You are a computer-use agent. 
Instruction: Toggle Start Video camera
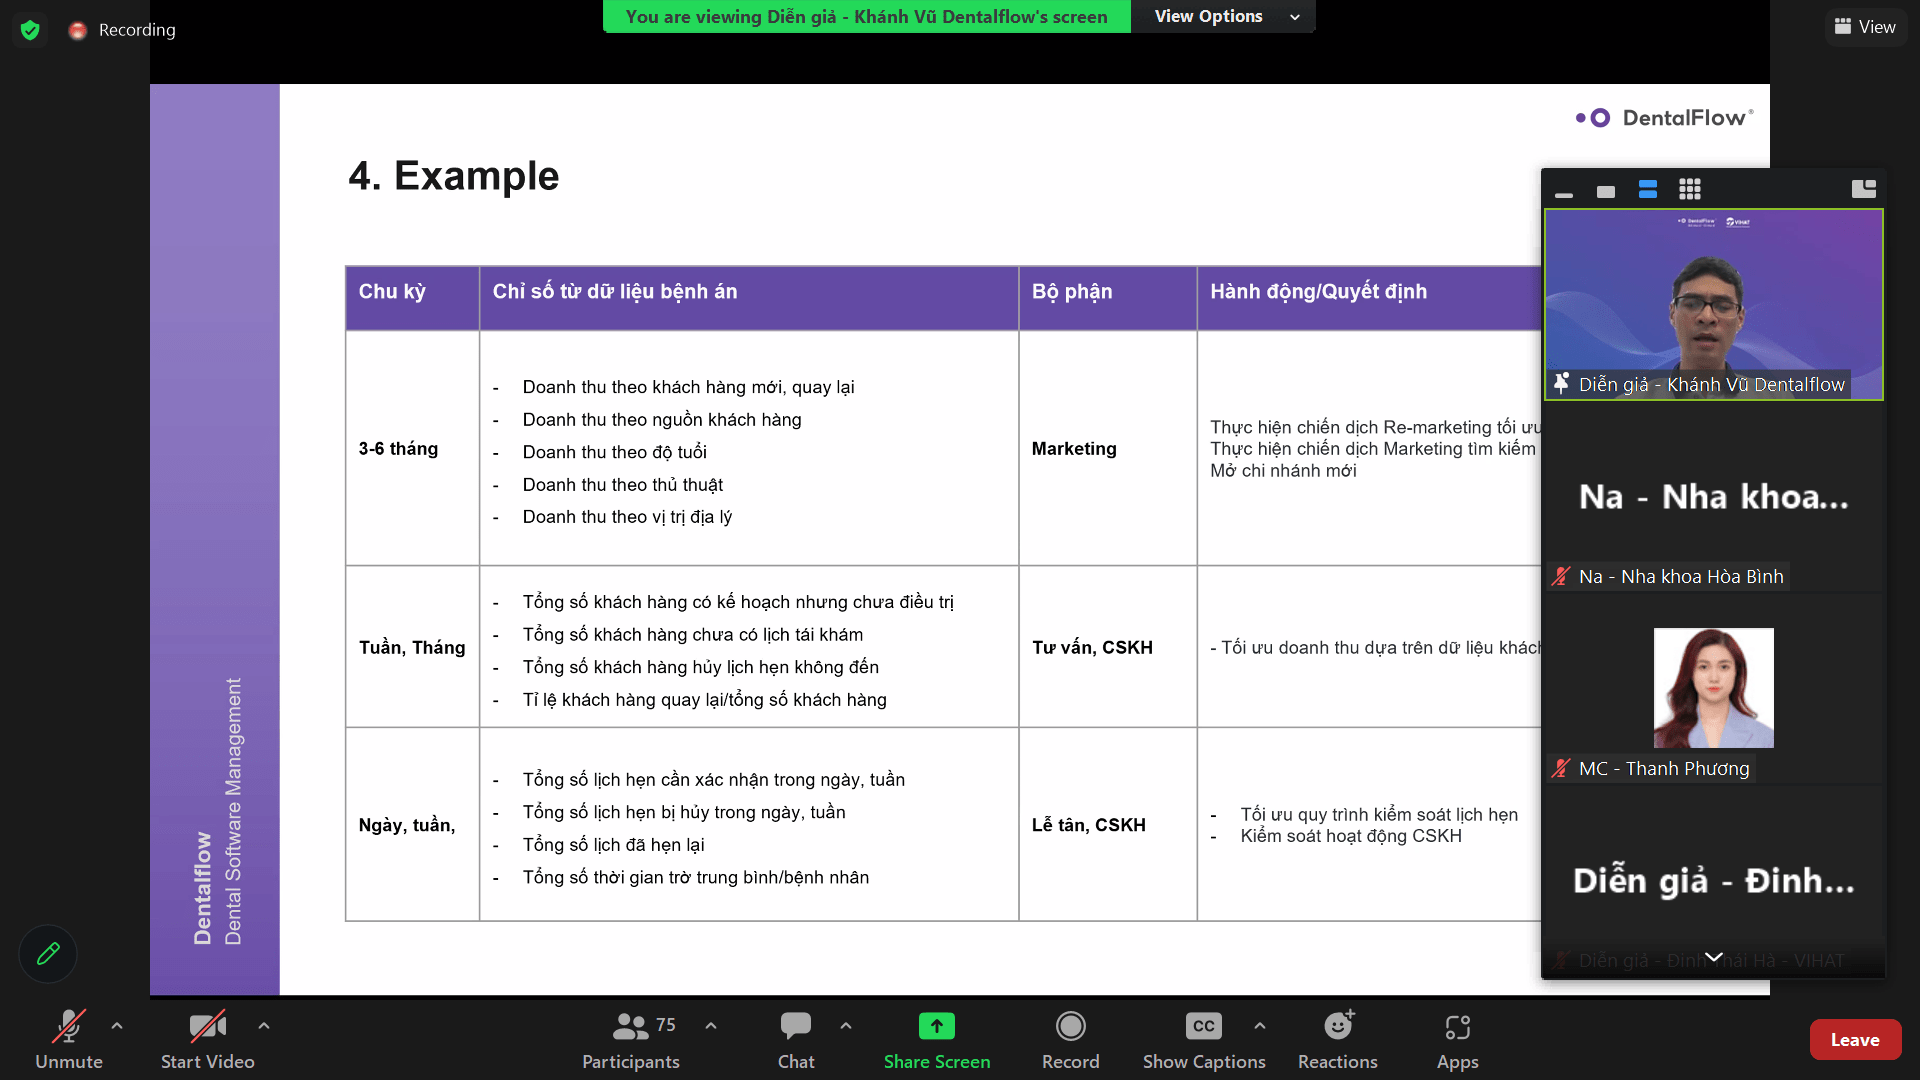[x=207, y=1027]
